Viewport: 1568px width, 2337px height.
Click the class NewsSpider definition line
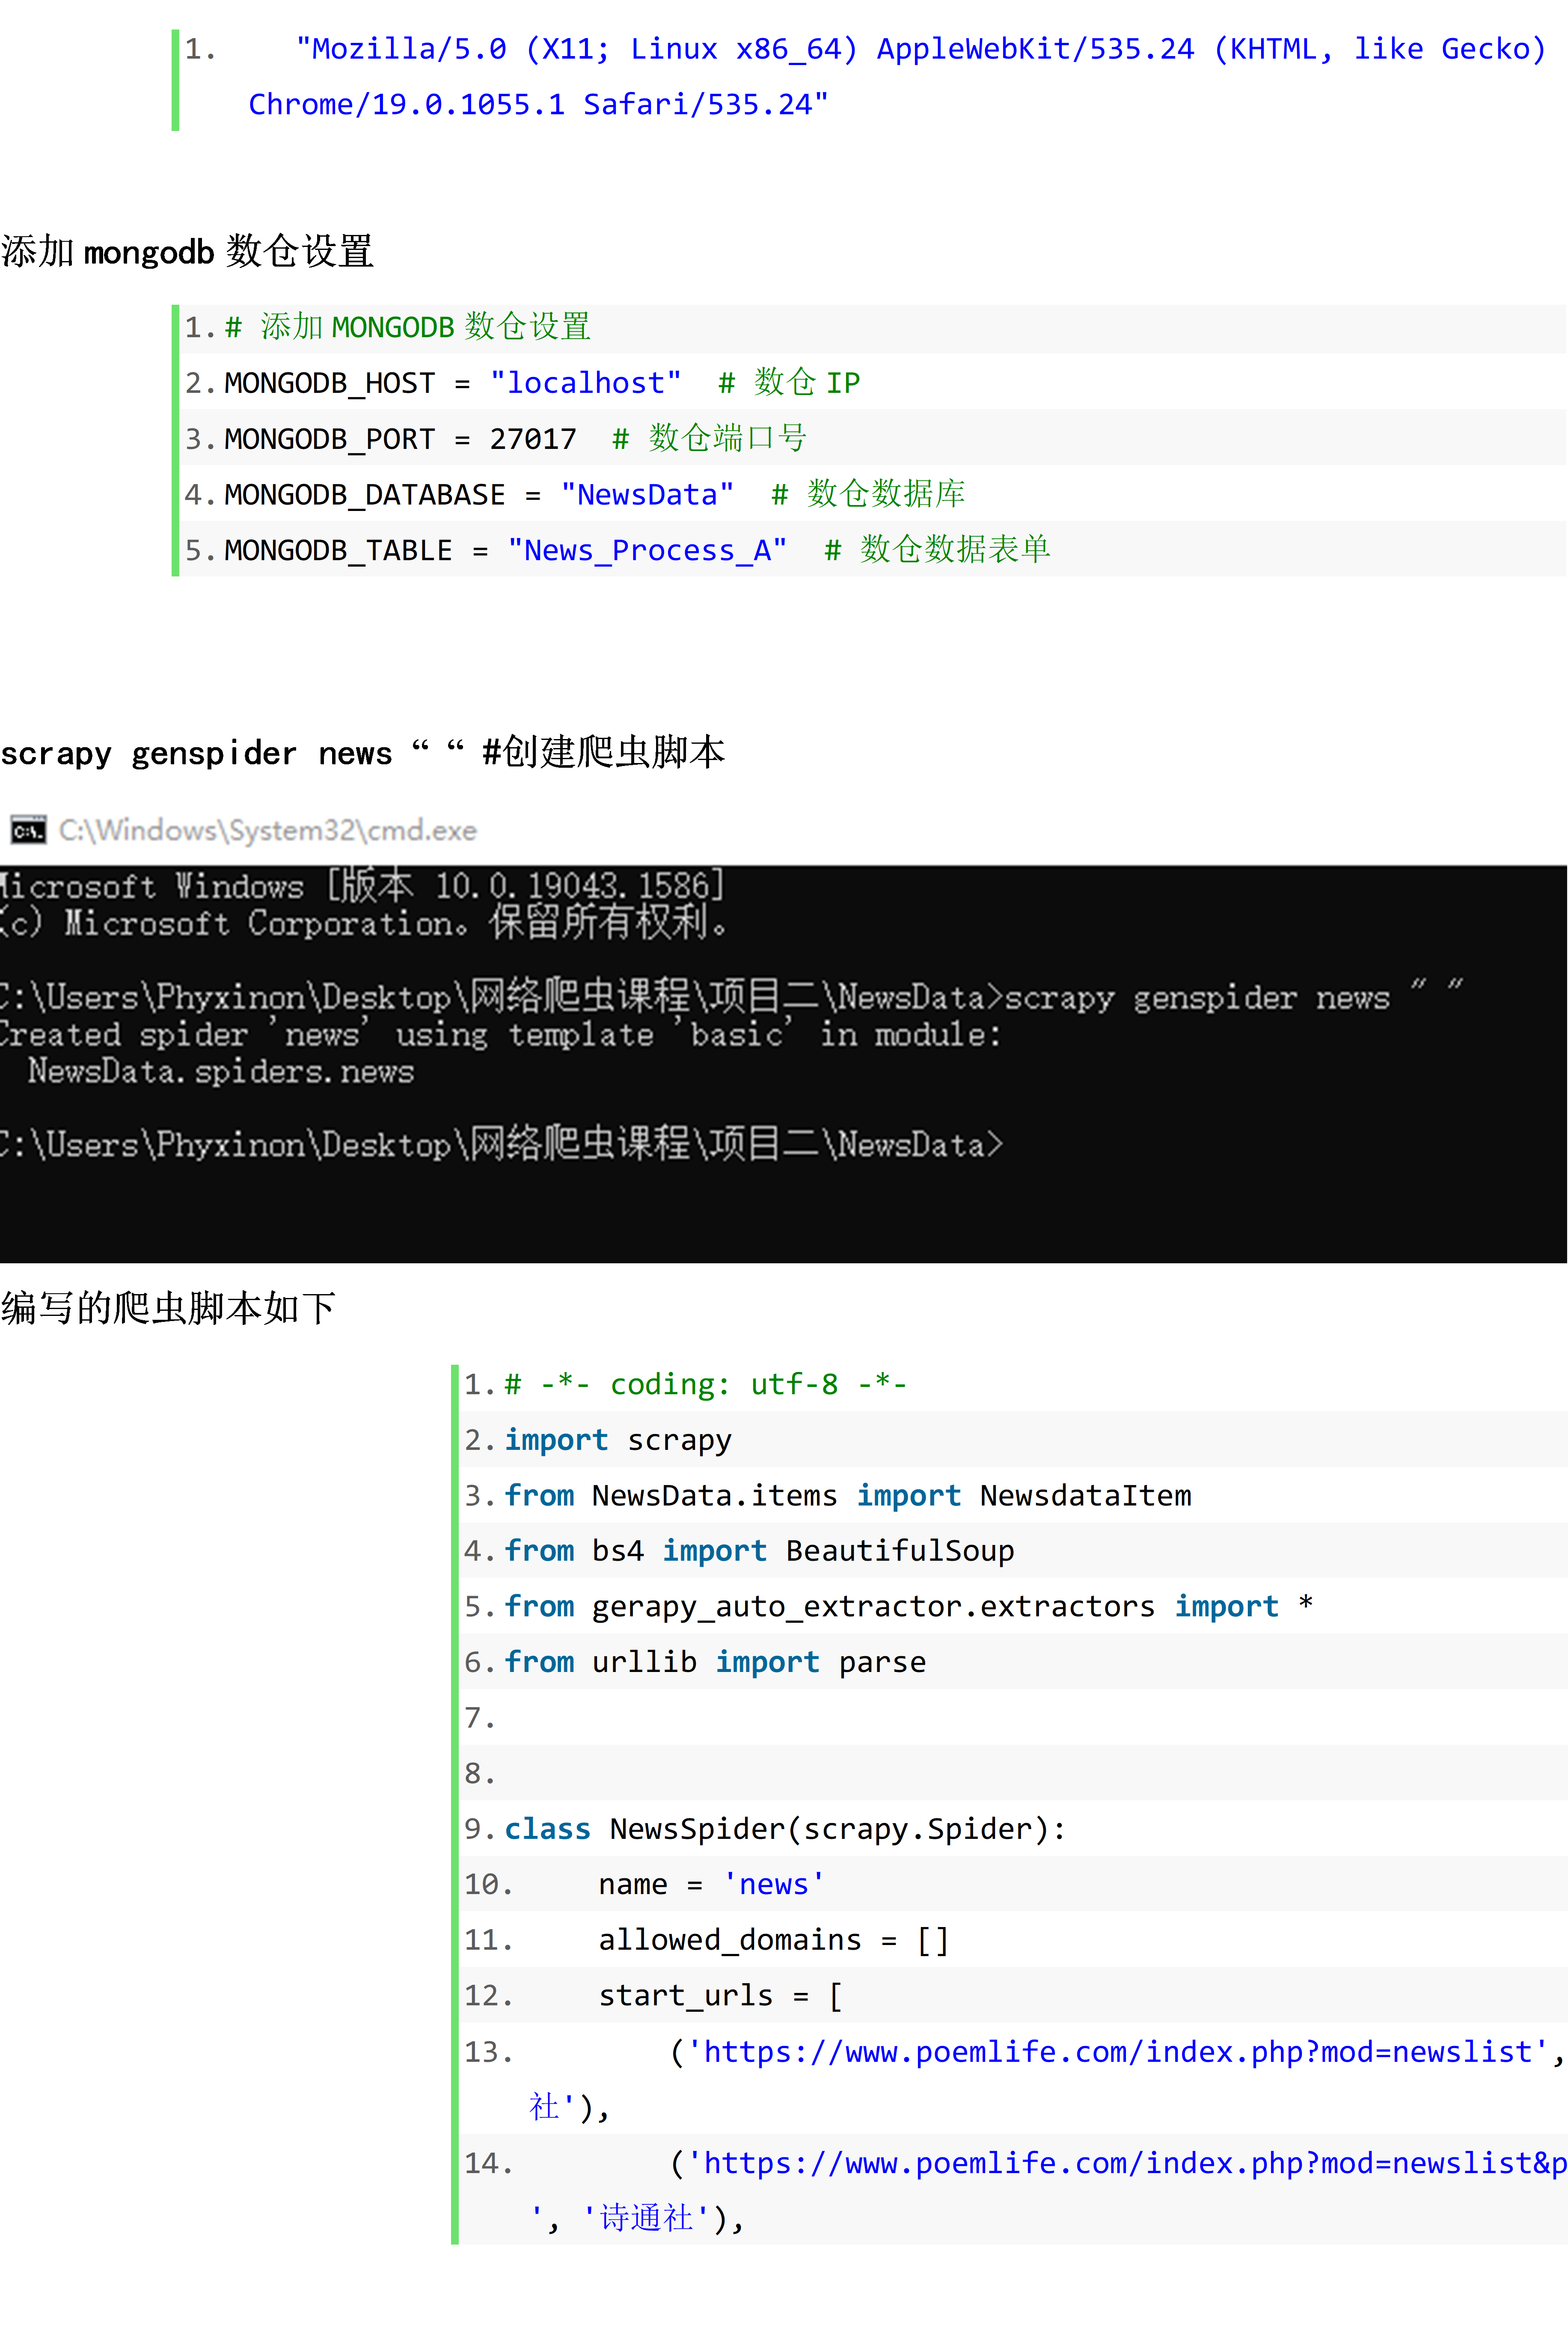point(785,1829)
